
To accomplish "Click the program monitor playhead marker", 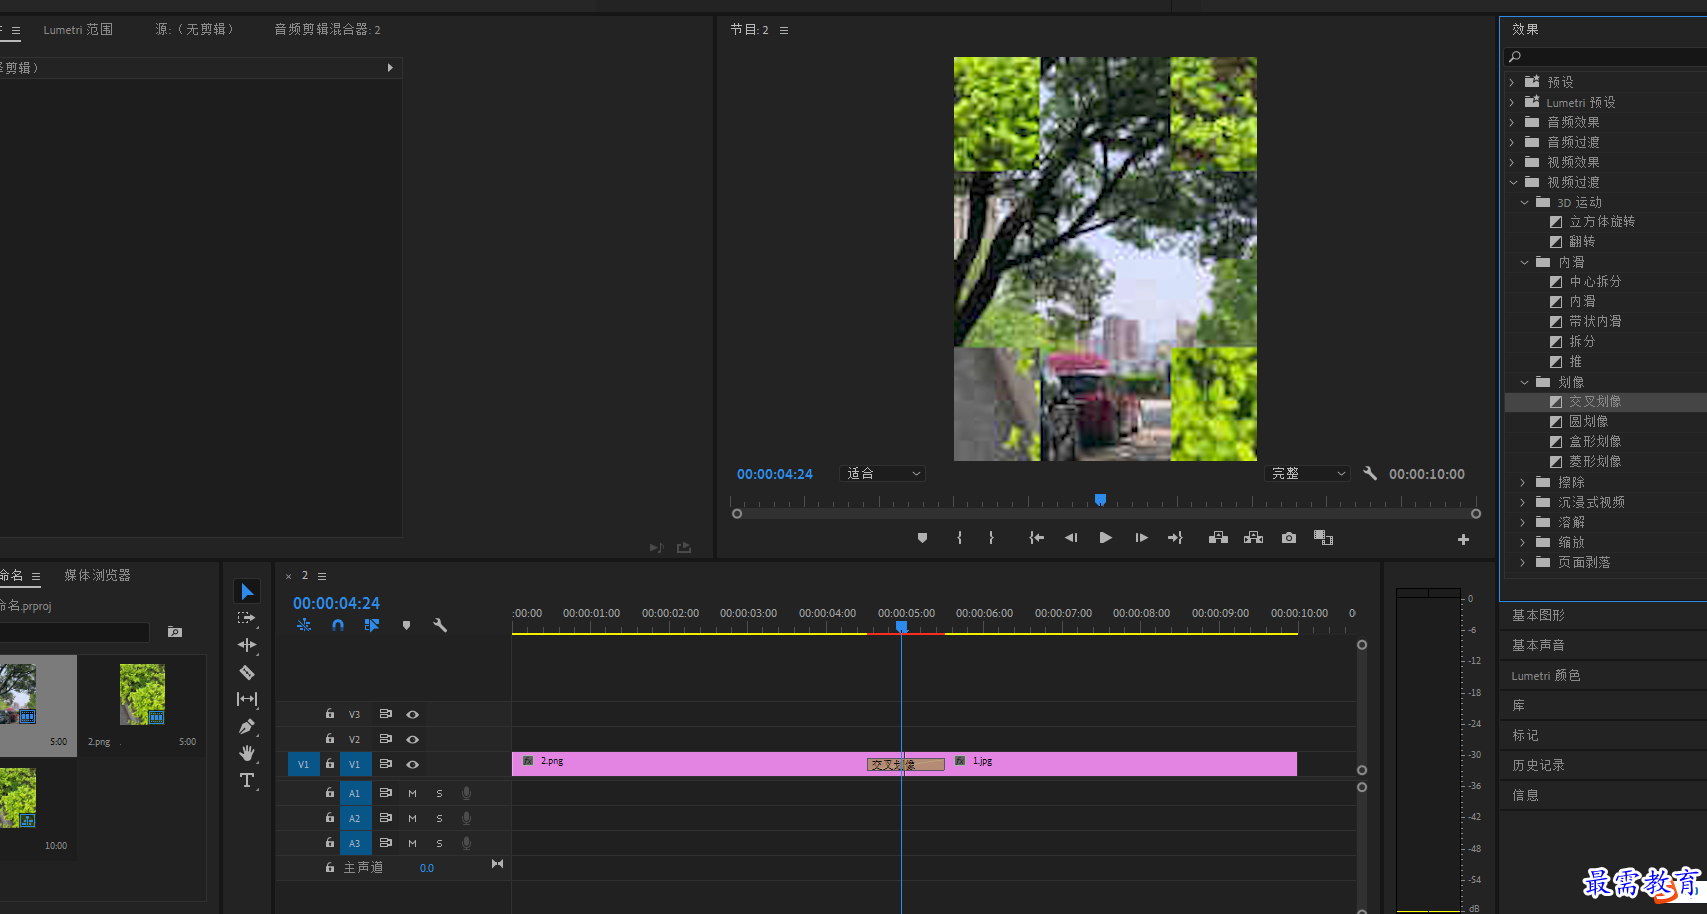I will [x=1100, y=499].
